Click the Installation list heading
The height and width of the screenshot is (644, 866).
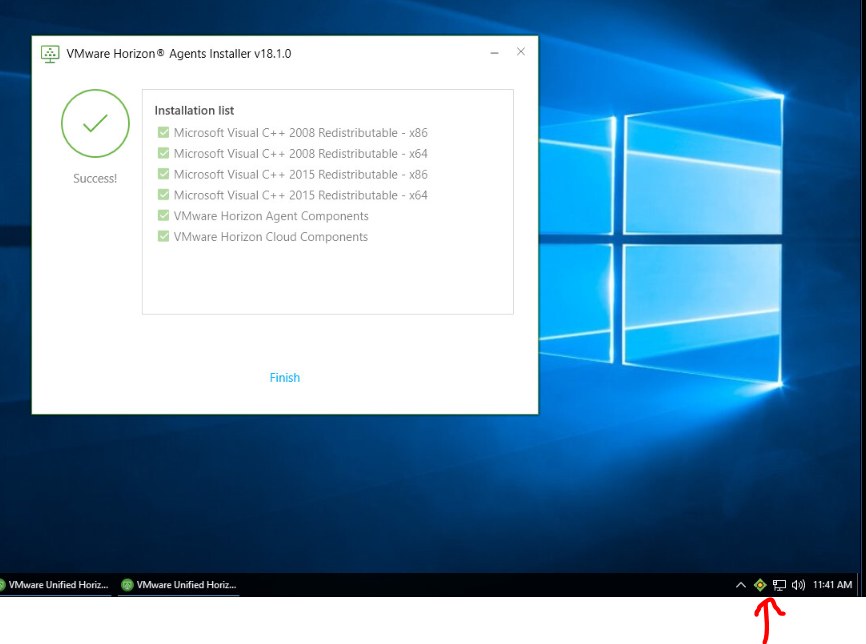pos(194,110)
